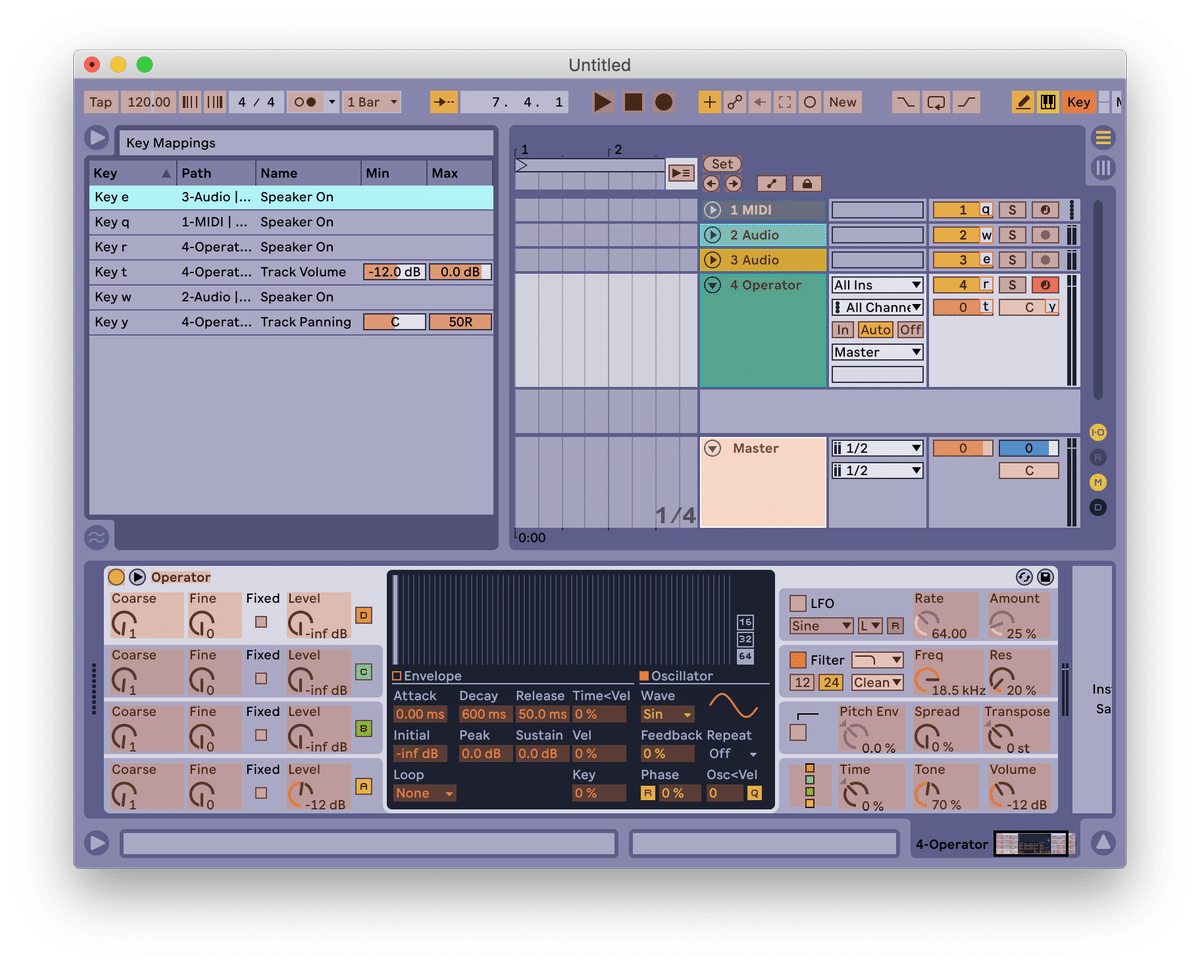Click the Set locator button
Screen dimensions: 1200x966
[x=722, y=164]
